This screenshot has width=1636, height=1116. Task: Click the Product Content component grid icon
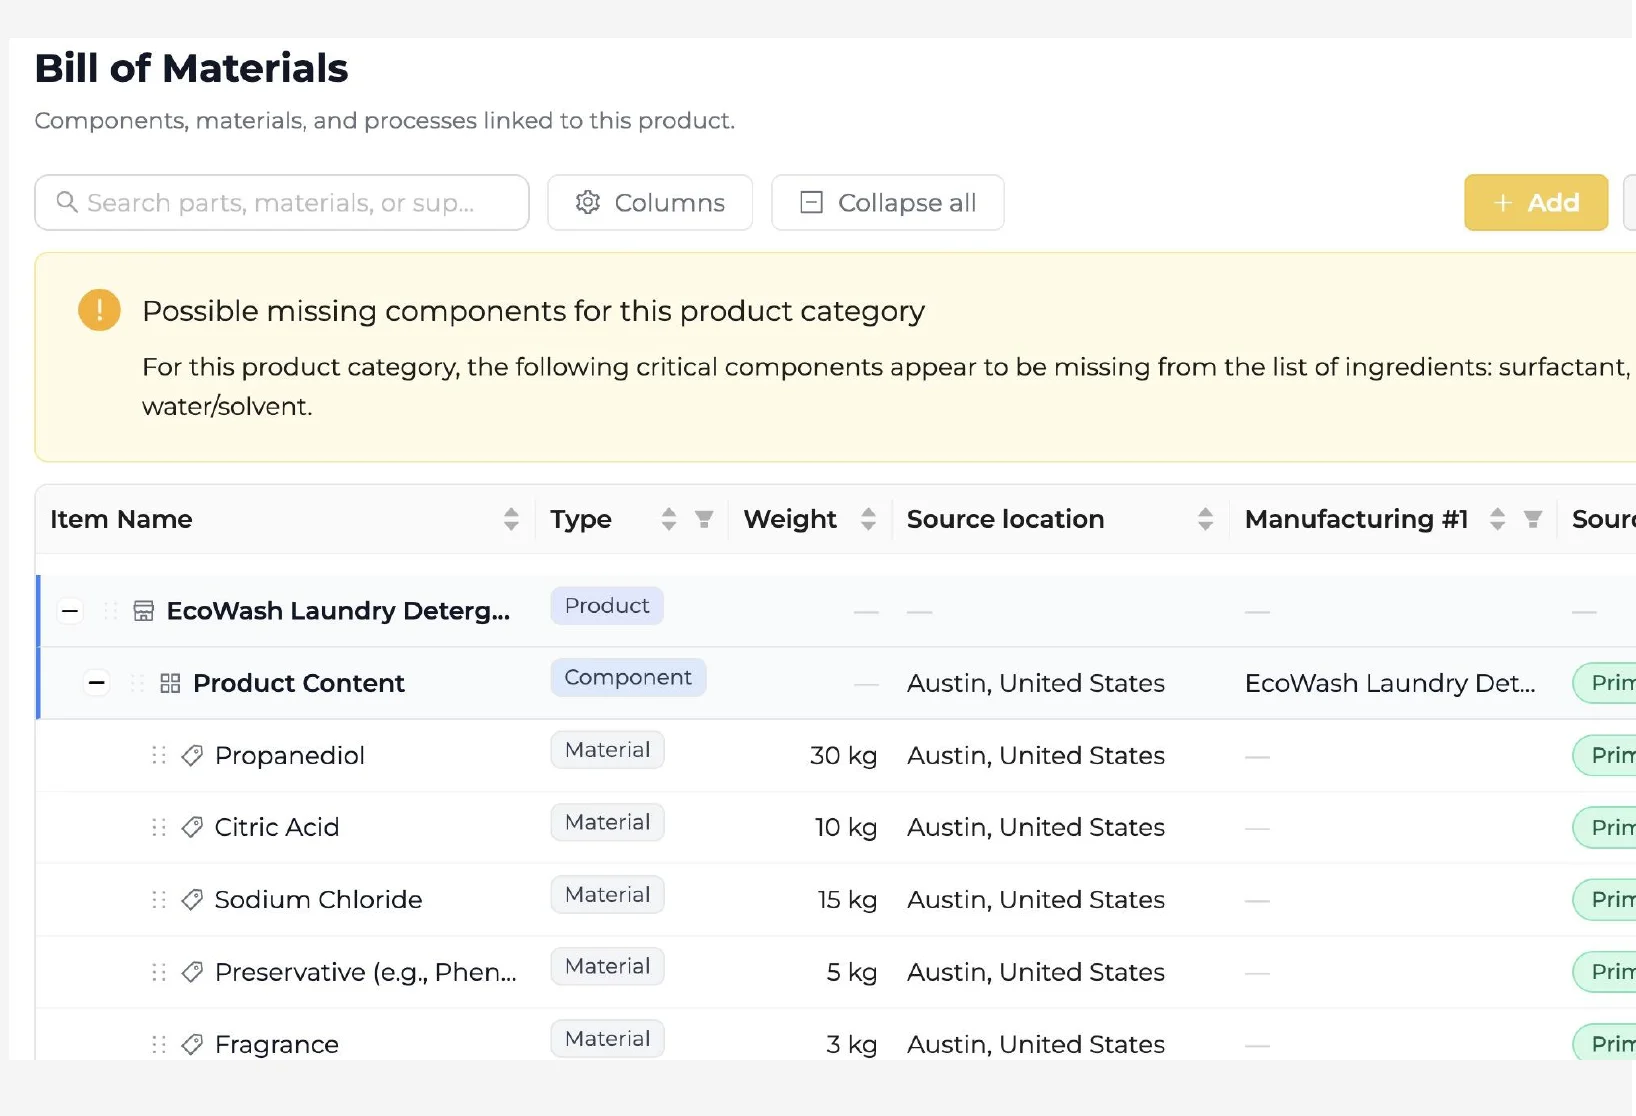[x=170, y=683]
